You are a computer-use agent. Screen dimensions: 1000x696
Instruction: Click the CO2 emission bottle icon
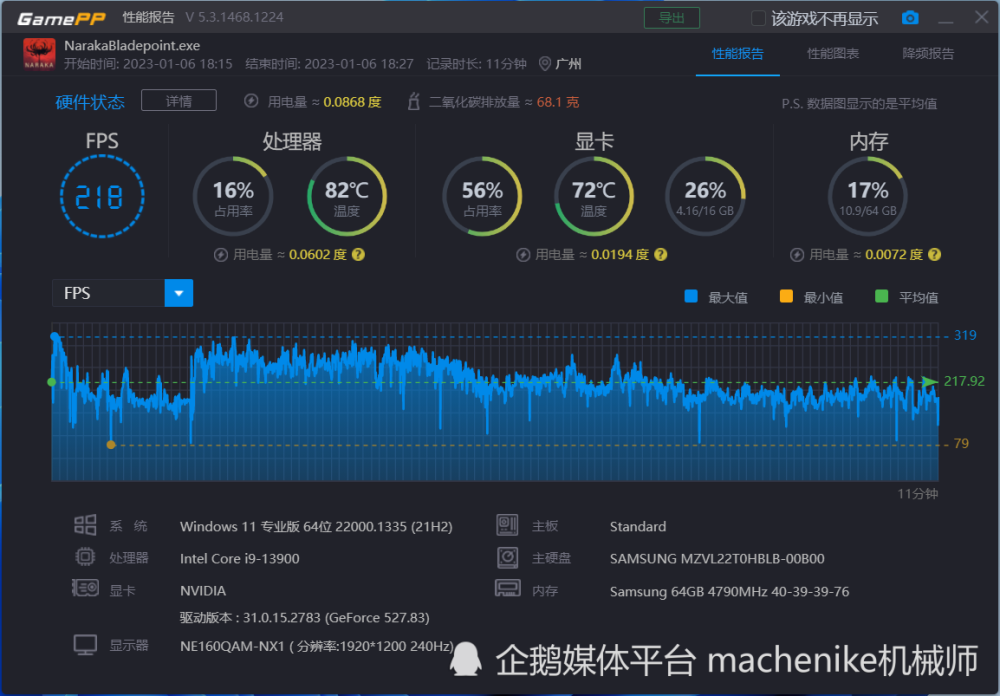coord(413,101)
